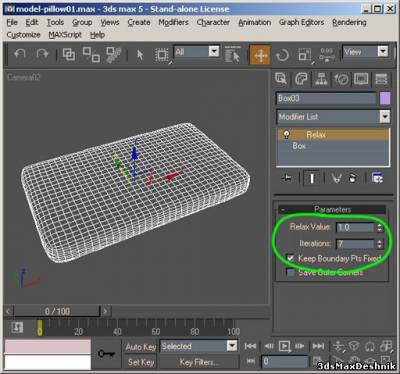Click the Key Filters button
This screenshot has width=400, height=374.
coord(199,362)
